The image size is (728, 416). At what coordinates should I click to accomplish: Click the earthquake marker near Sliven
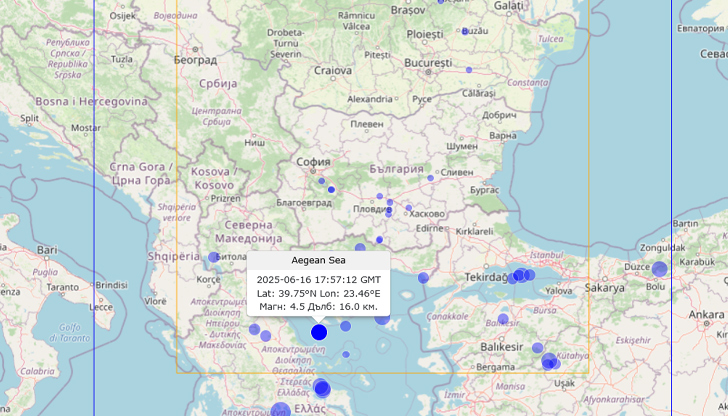coord(431,178)
